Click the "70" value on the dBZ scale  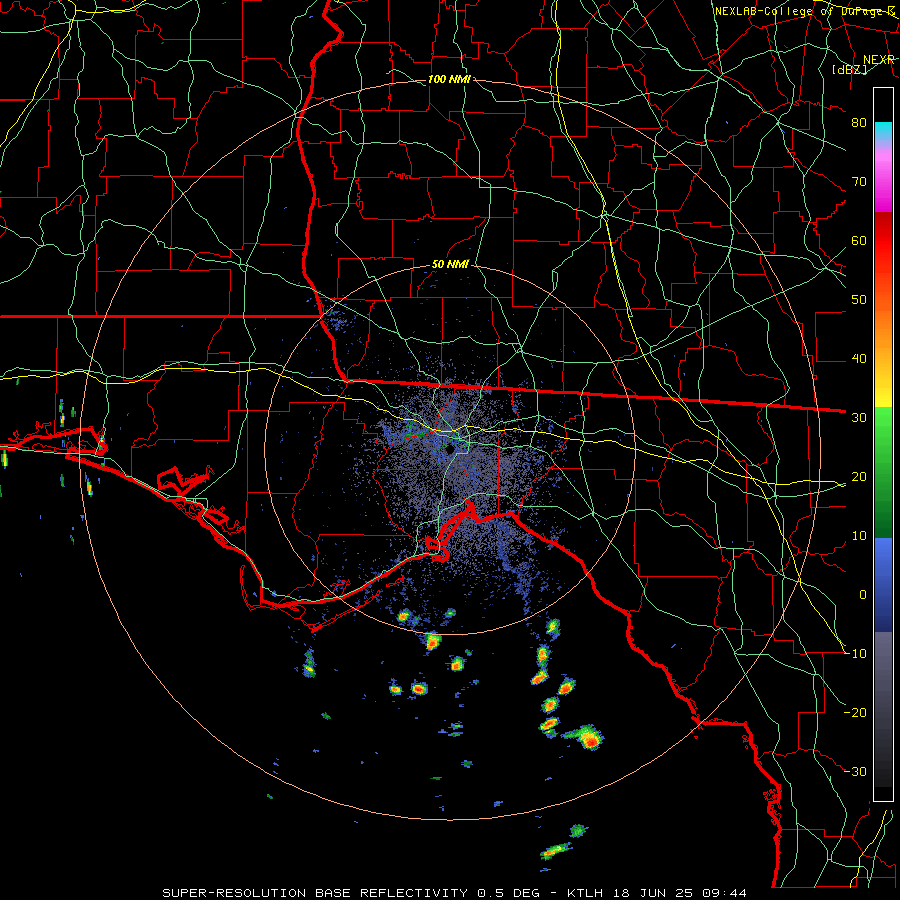[859, 182]
